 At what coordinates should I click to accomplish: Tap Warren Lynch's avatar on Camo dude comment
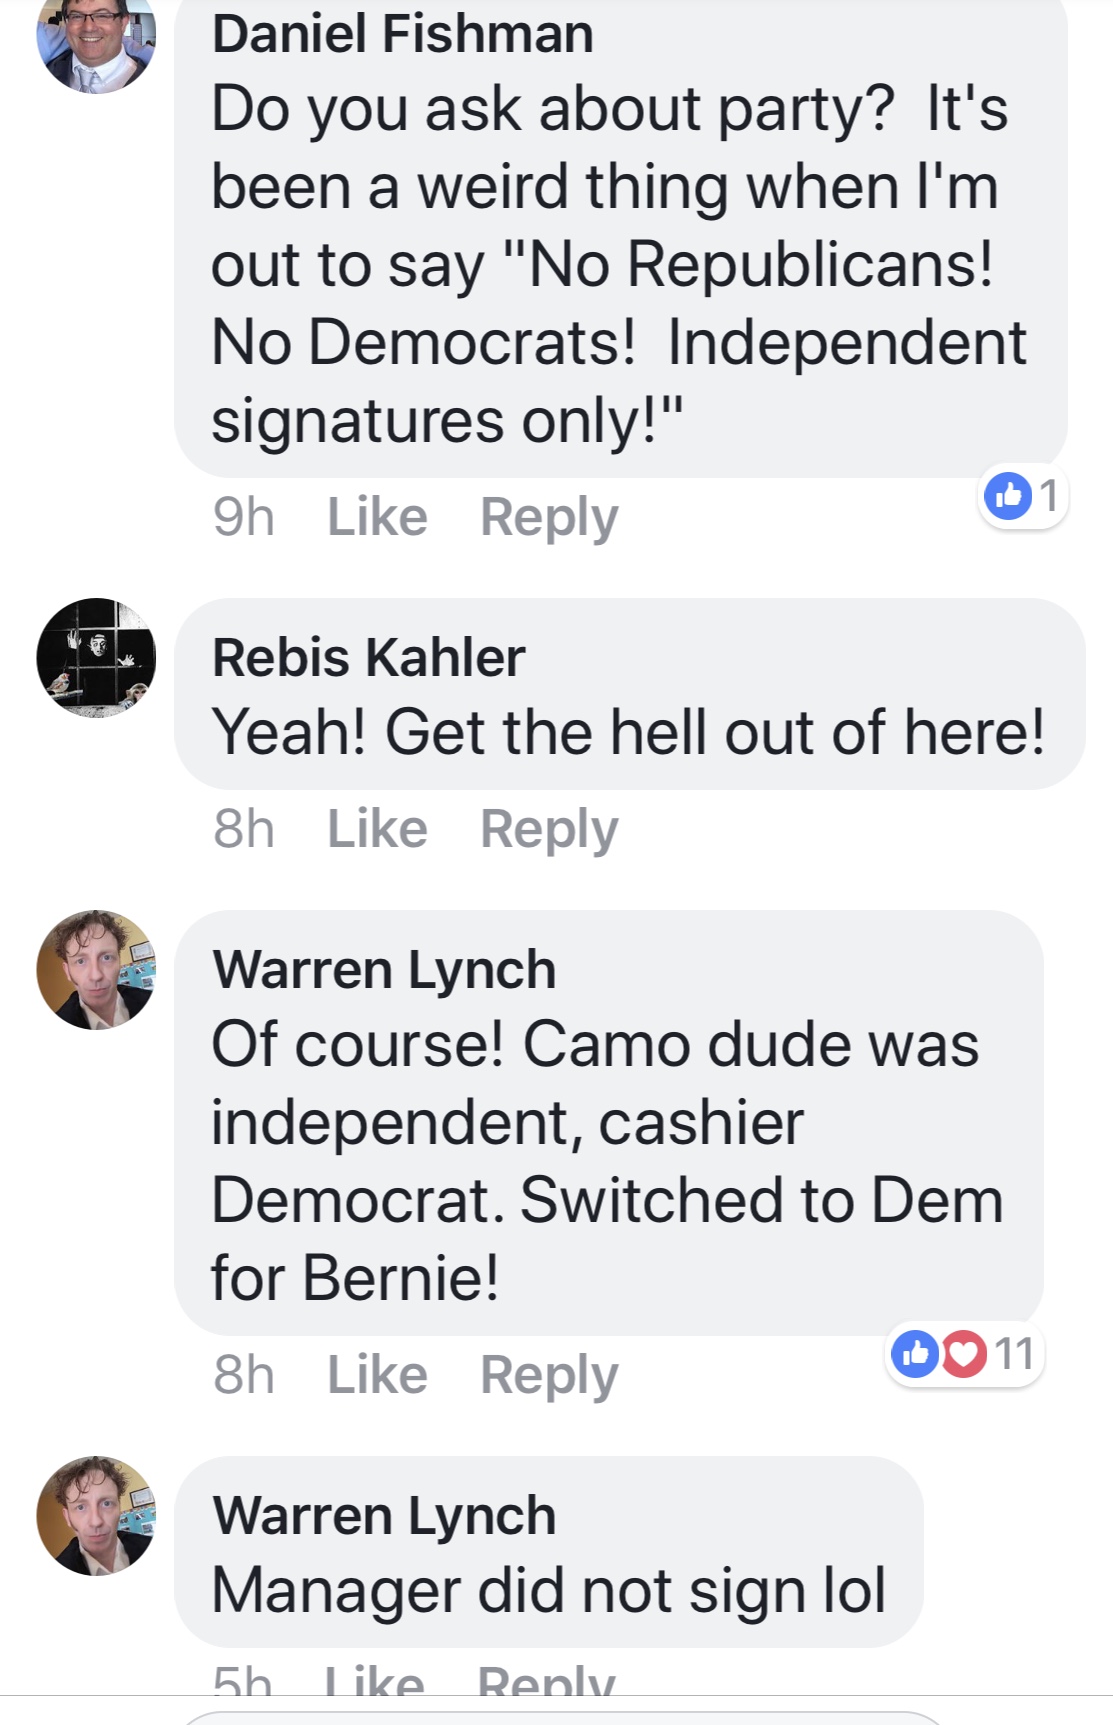[96, 970]
